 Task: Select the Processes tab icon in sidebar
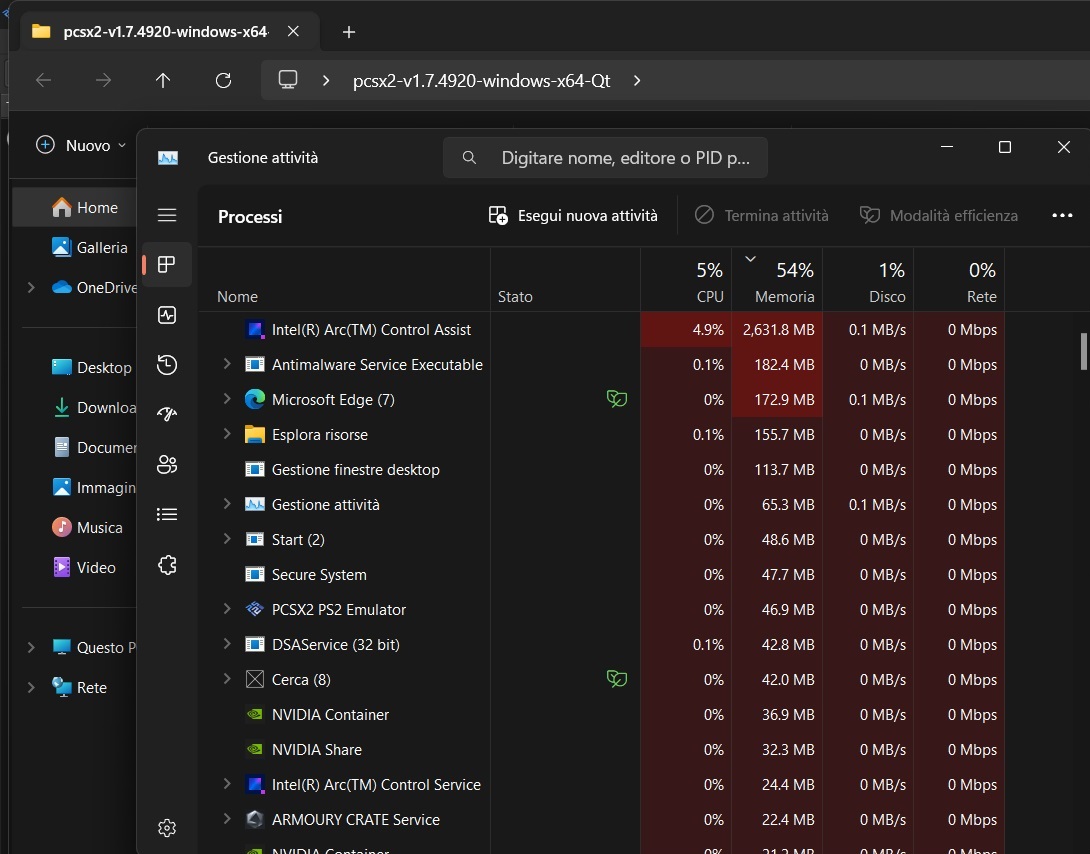pyautogui.click(x=167, y=265)
